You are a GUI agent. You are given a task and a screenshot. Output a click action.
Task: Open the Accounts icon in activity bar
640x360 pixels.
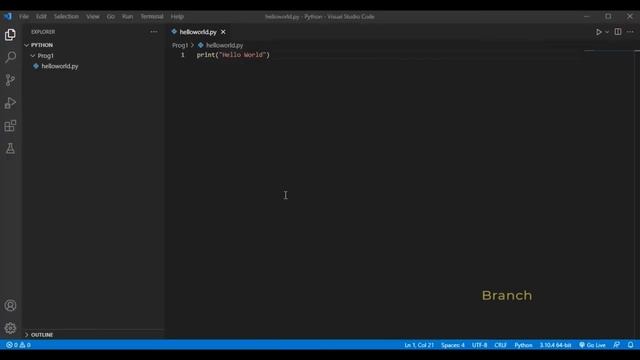pyautogui.click(x=10, y=305)
